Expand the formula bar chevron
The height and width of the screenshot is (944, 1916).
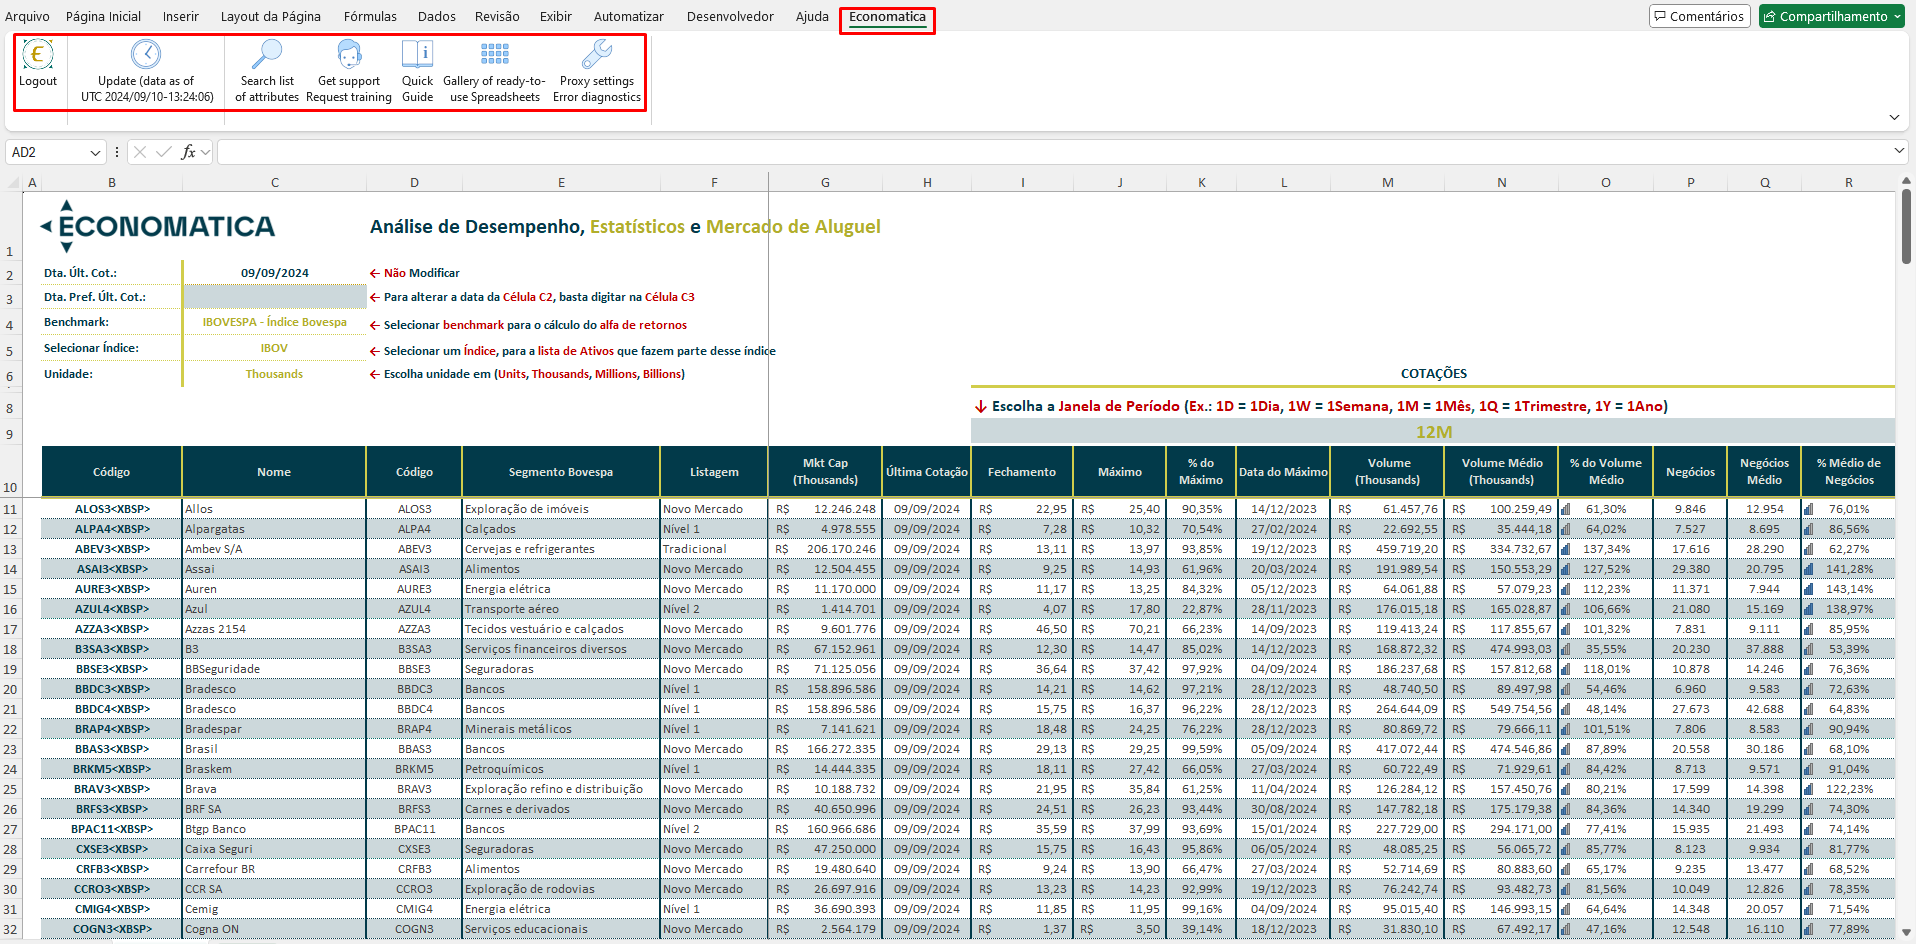1899,151
